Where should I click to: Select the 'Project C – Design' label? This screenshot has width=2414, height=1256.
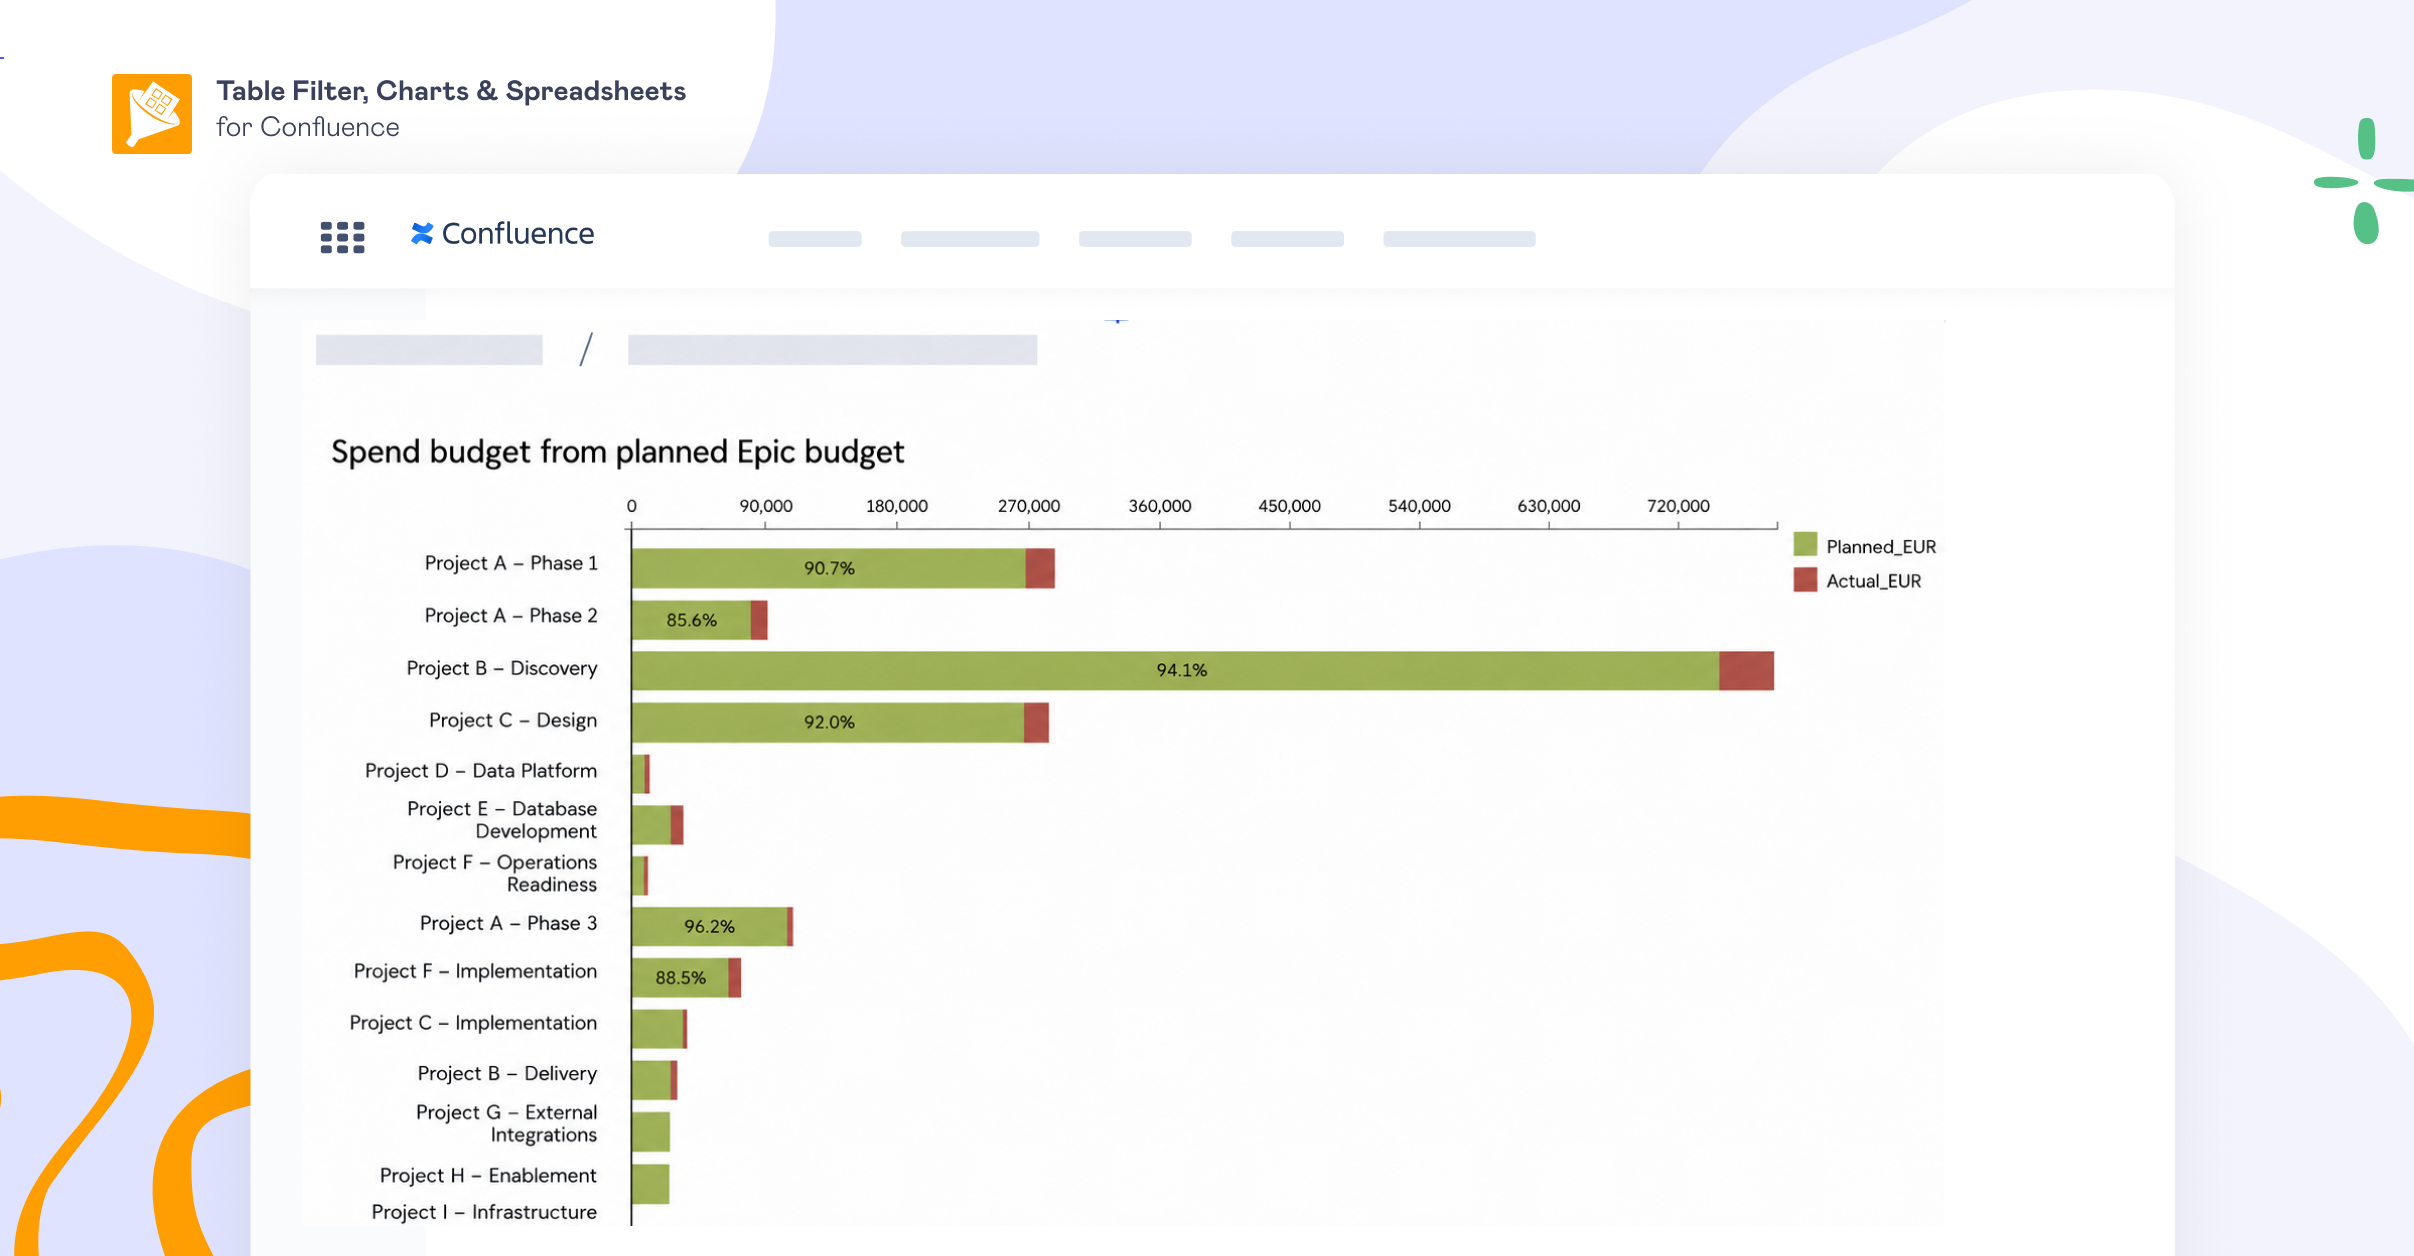(513, 720)
